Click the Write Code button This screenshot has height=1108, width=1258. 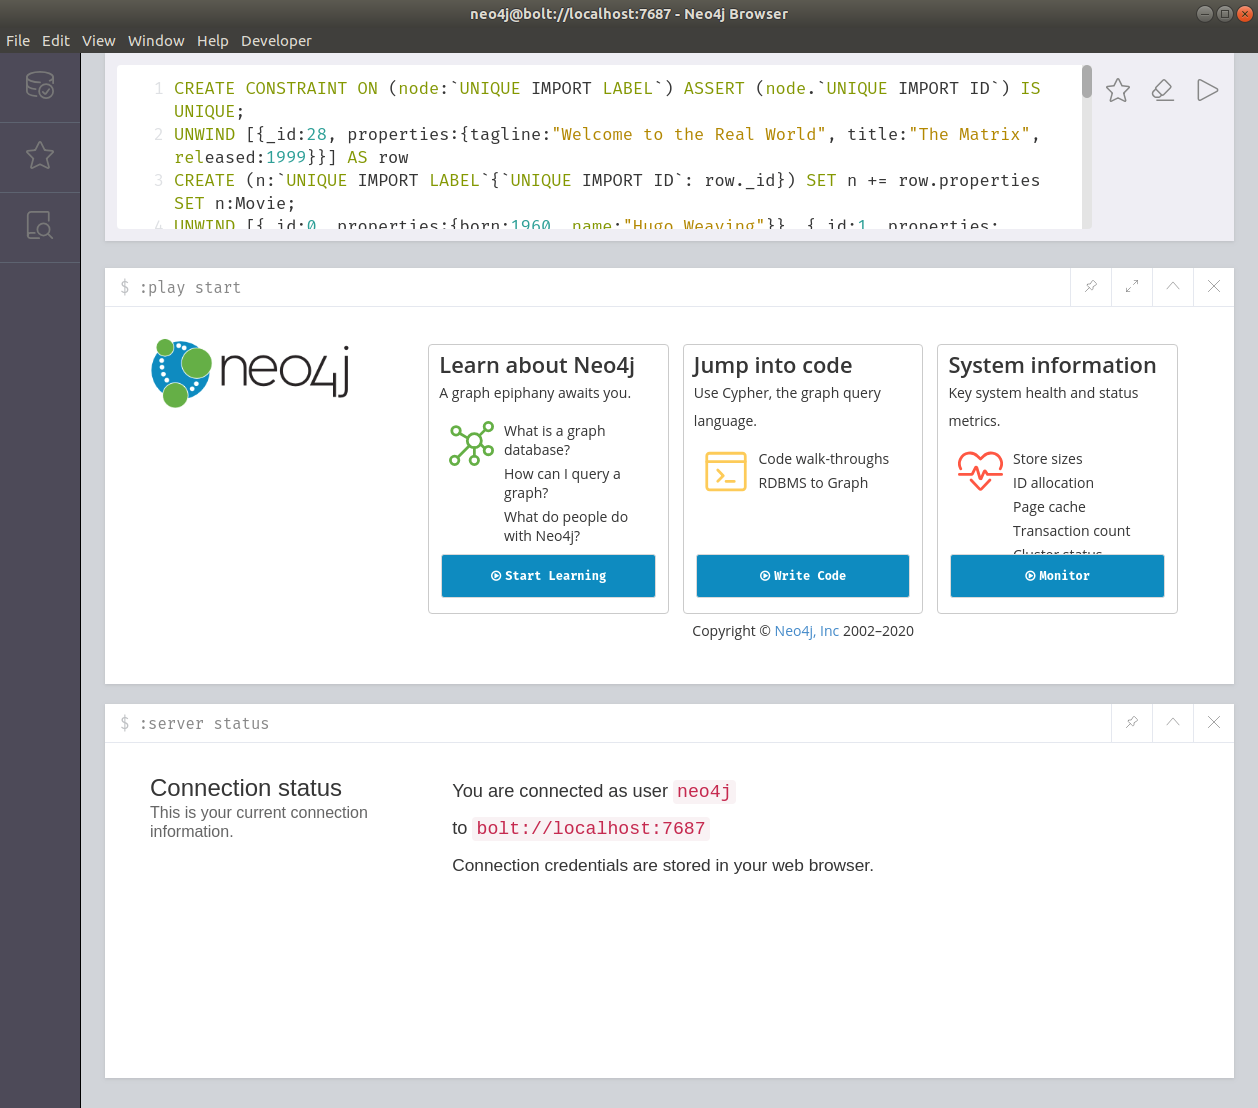[802, 575]
